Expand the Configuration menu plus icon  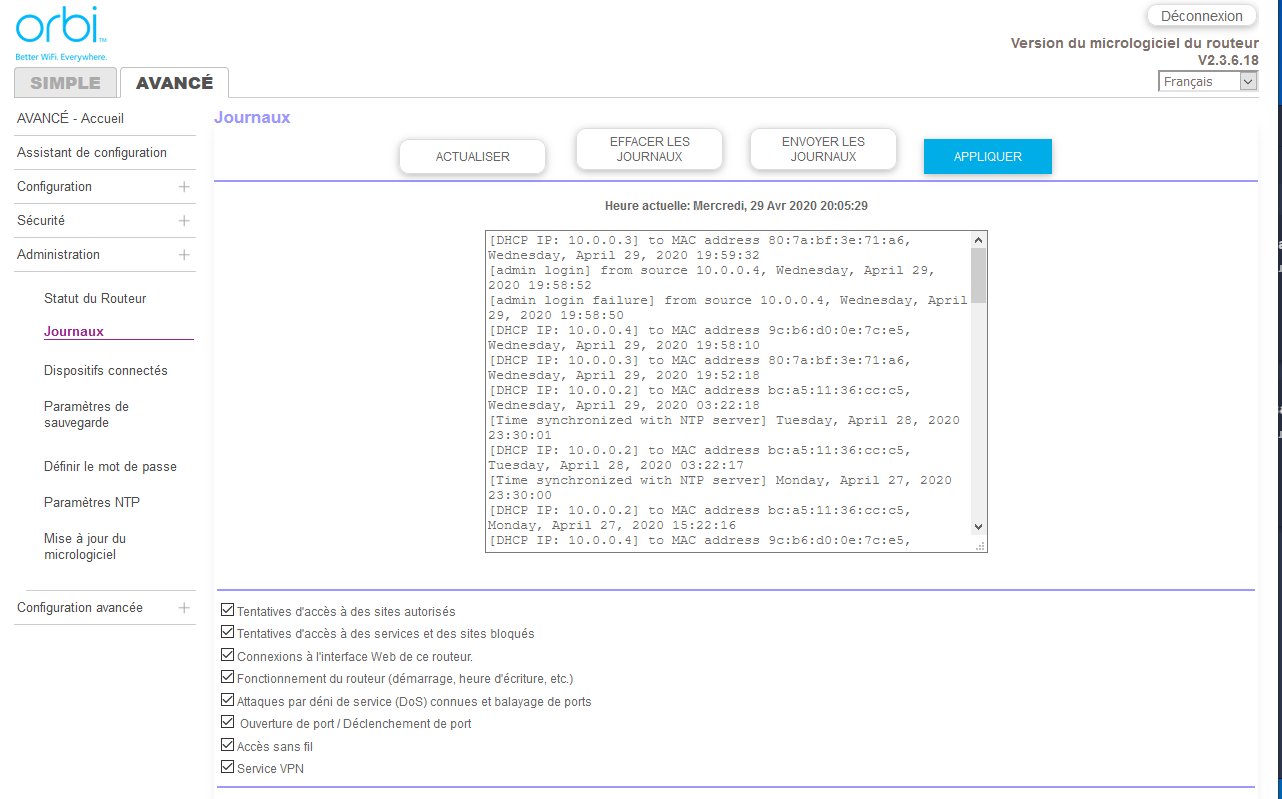point(184,187)
